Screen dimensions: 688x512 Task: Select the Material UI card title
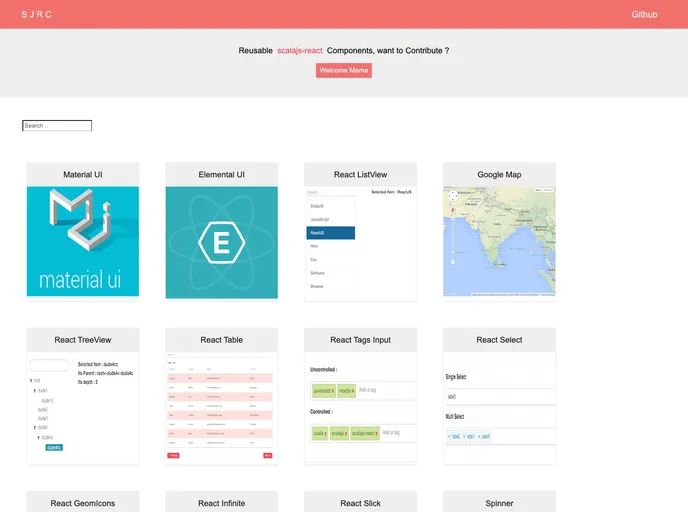coord(83,175)
